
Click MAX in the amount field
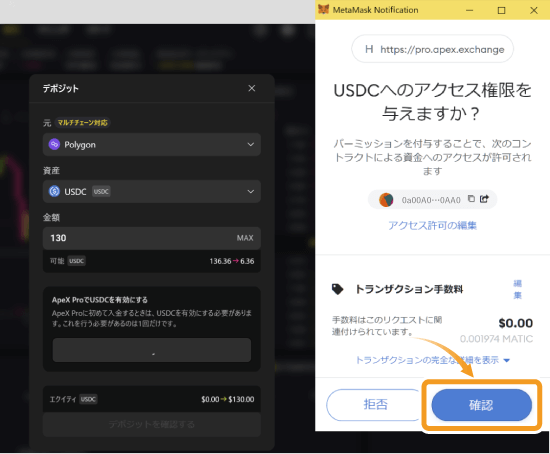click(x=245, y=238)
